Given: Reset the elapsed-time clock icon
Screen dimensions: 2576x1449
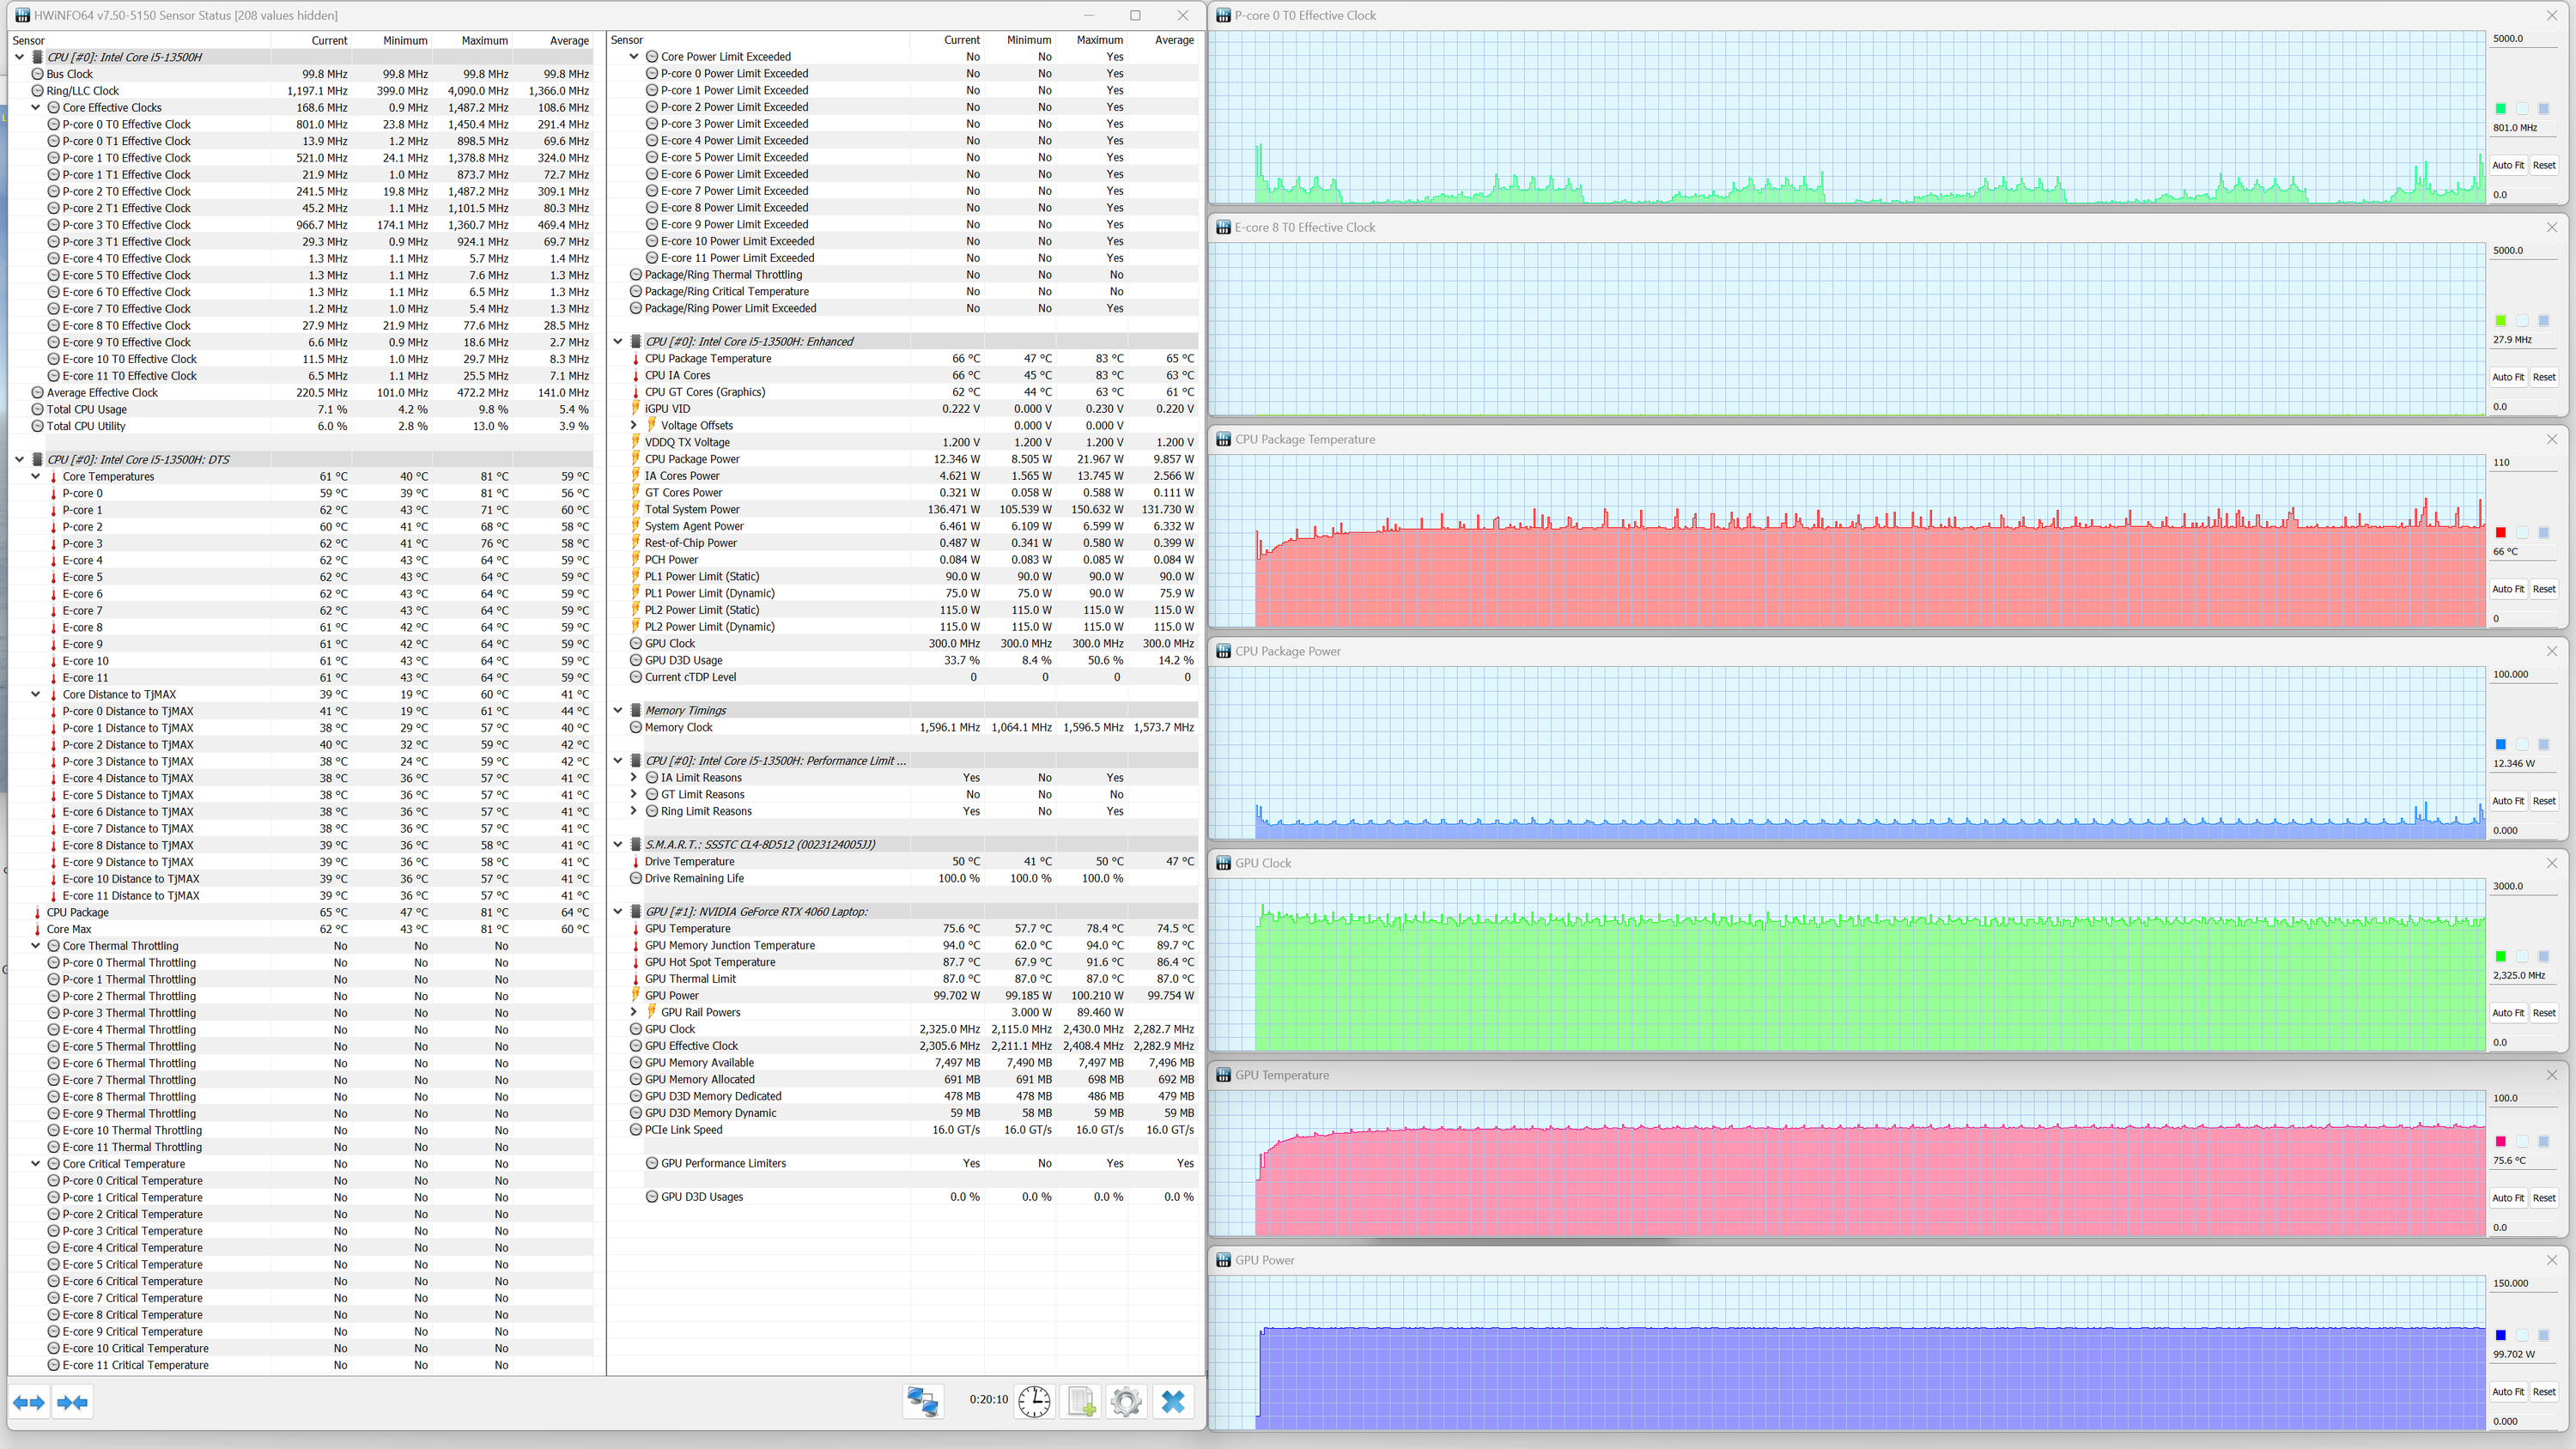Looking at the screenshot, I should 1034,1401.
